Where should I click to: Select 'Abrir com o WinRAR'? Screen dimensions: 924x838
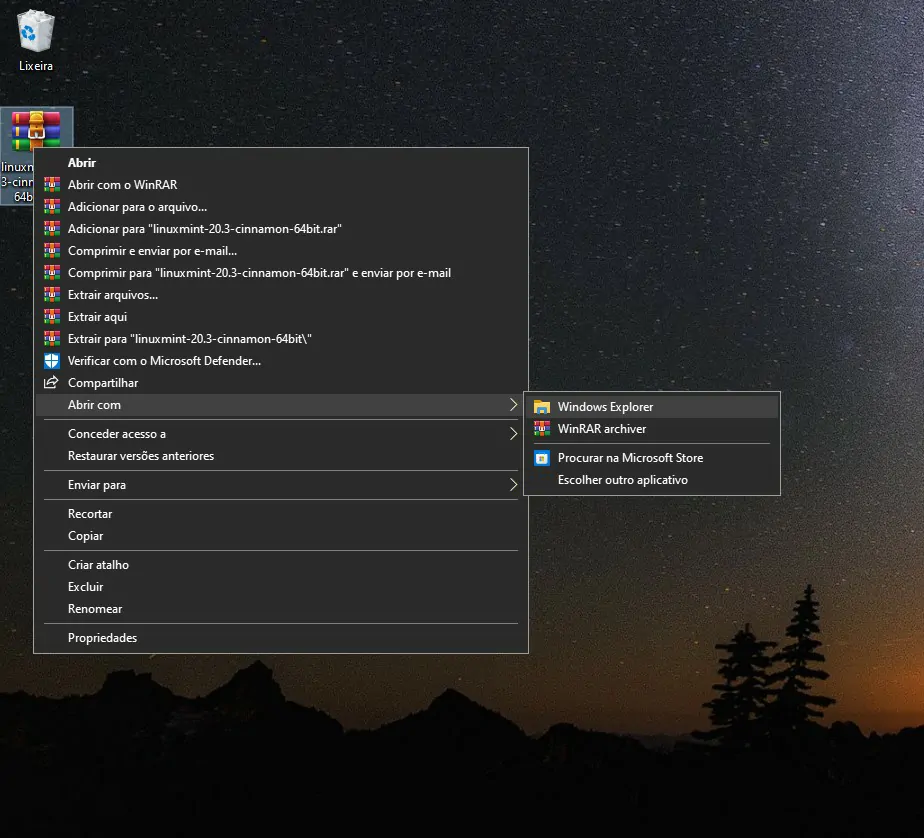pyautogui.click(x=281, y=184)
